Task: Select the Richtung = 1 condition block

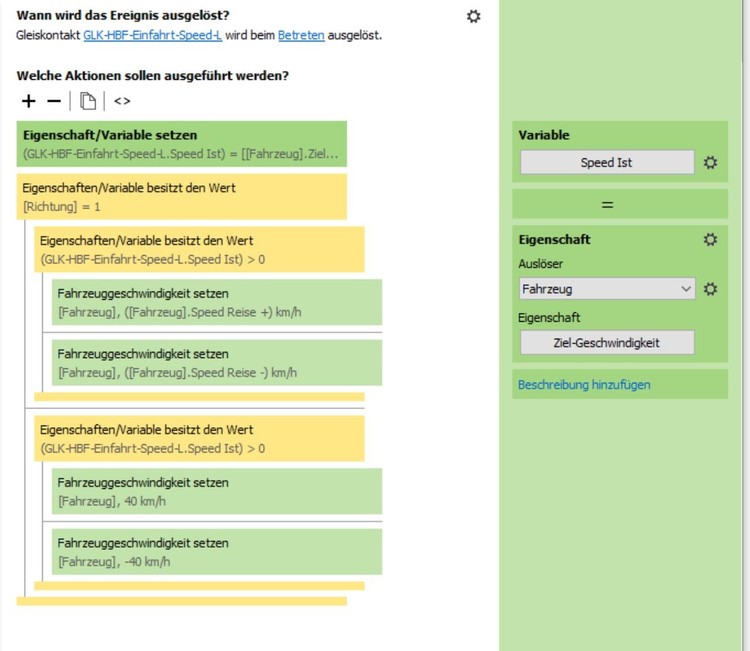Action: [x=182, y=196]
